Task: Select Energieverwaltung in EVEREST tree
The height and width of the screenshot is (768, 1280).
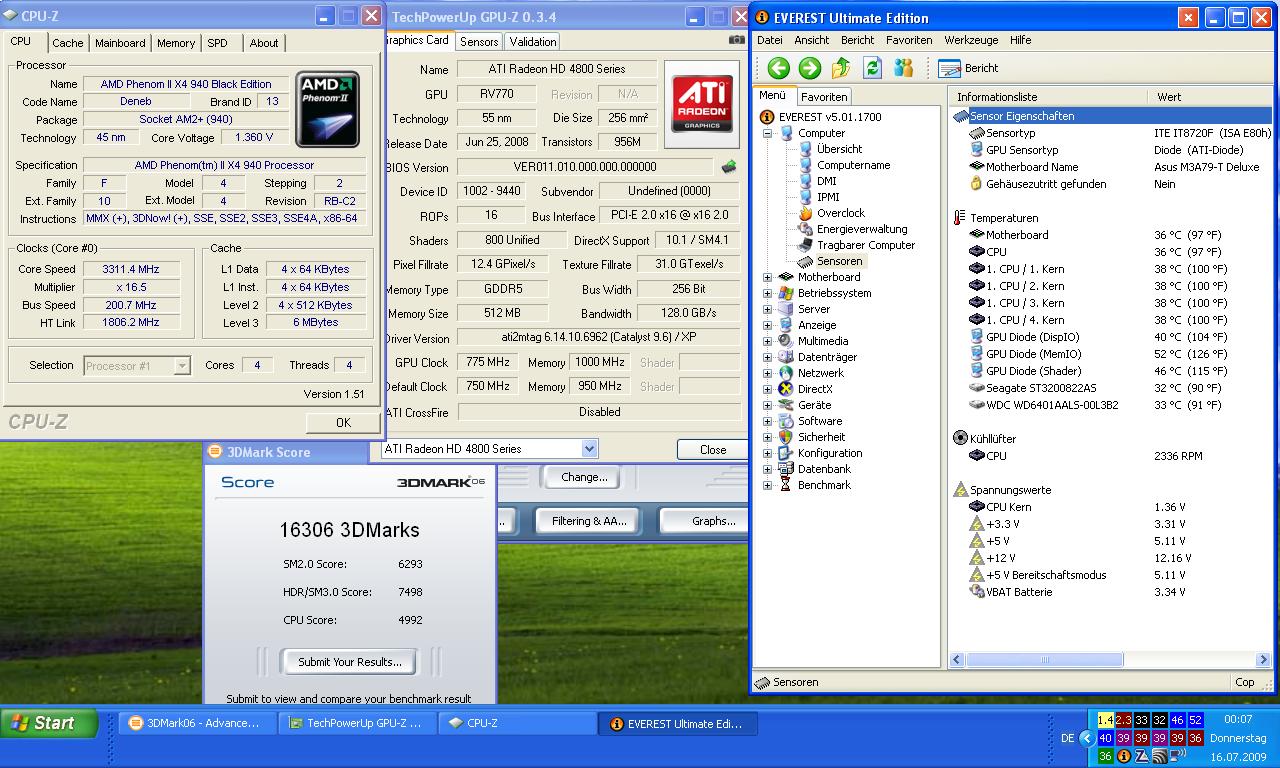Action: (852, 229)
